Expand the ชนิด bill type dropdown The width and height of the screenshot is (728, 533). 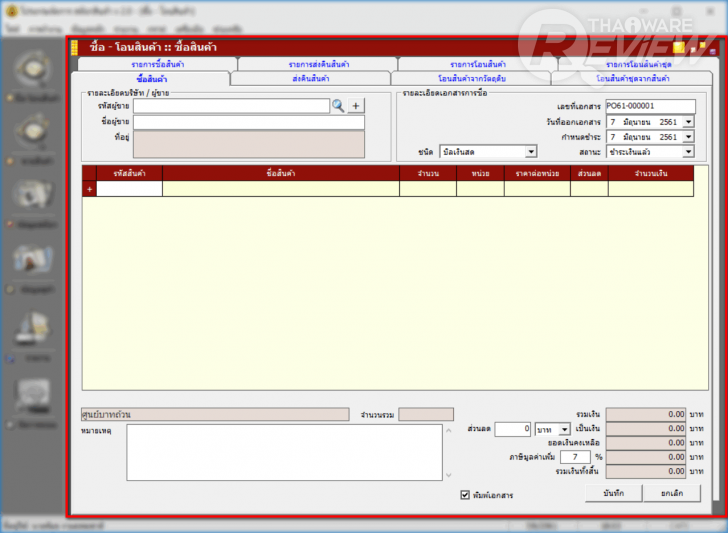(x=531, y=151)
